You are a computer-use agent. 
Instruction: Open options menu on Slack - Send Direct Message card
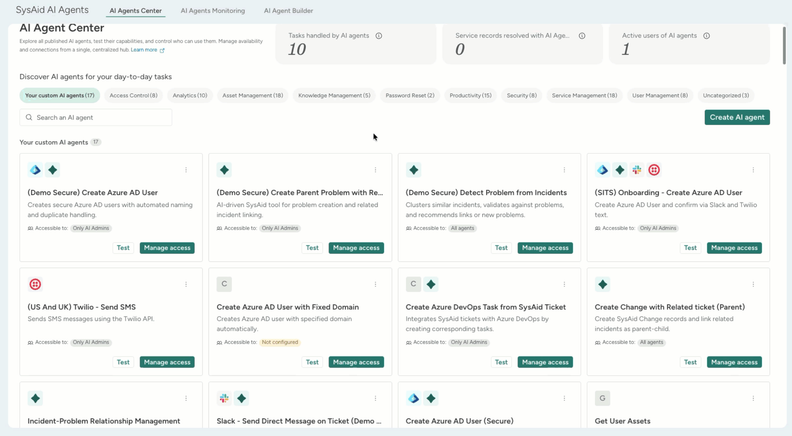pos(375,399)
